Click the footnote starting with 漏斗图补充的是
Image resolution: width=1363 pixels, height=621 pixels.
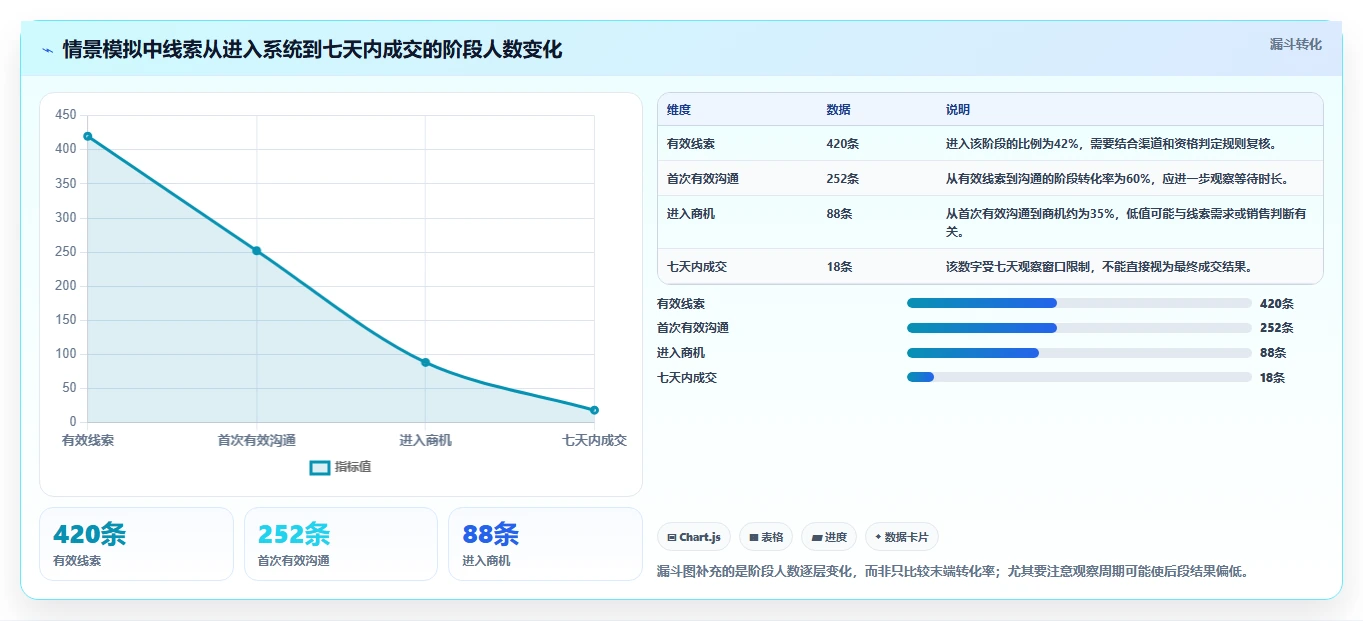click(953, 571)
